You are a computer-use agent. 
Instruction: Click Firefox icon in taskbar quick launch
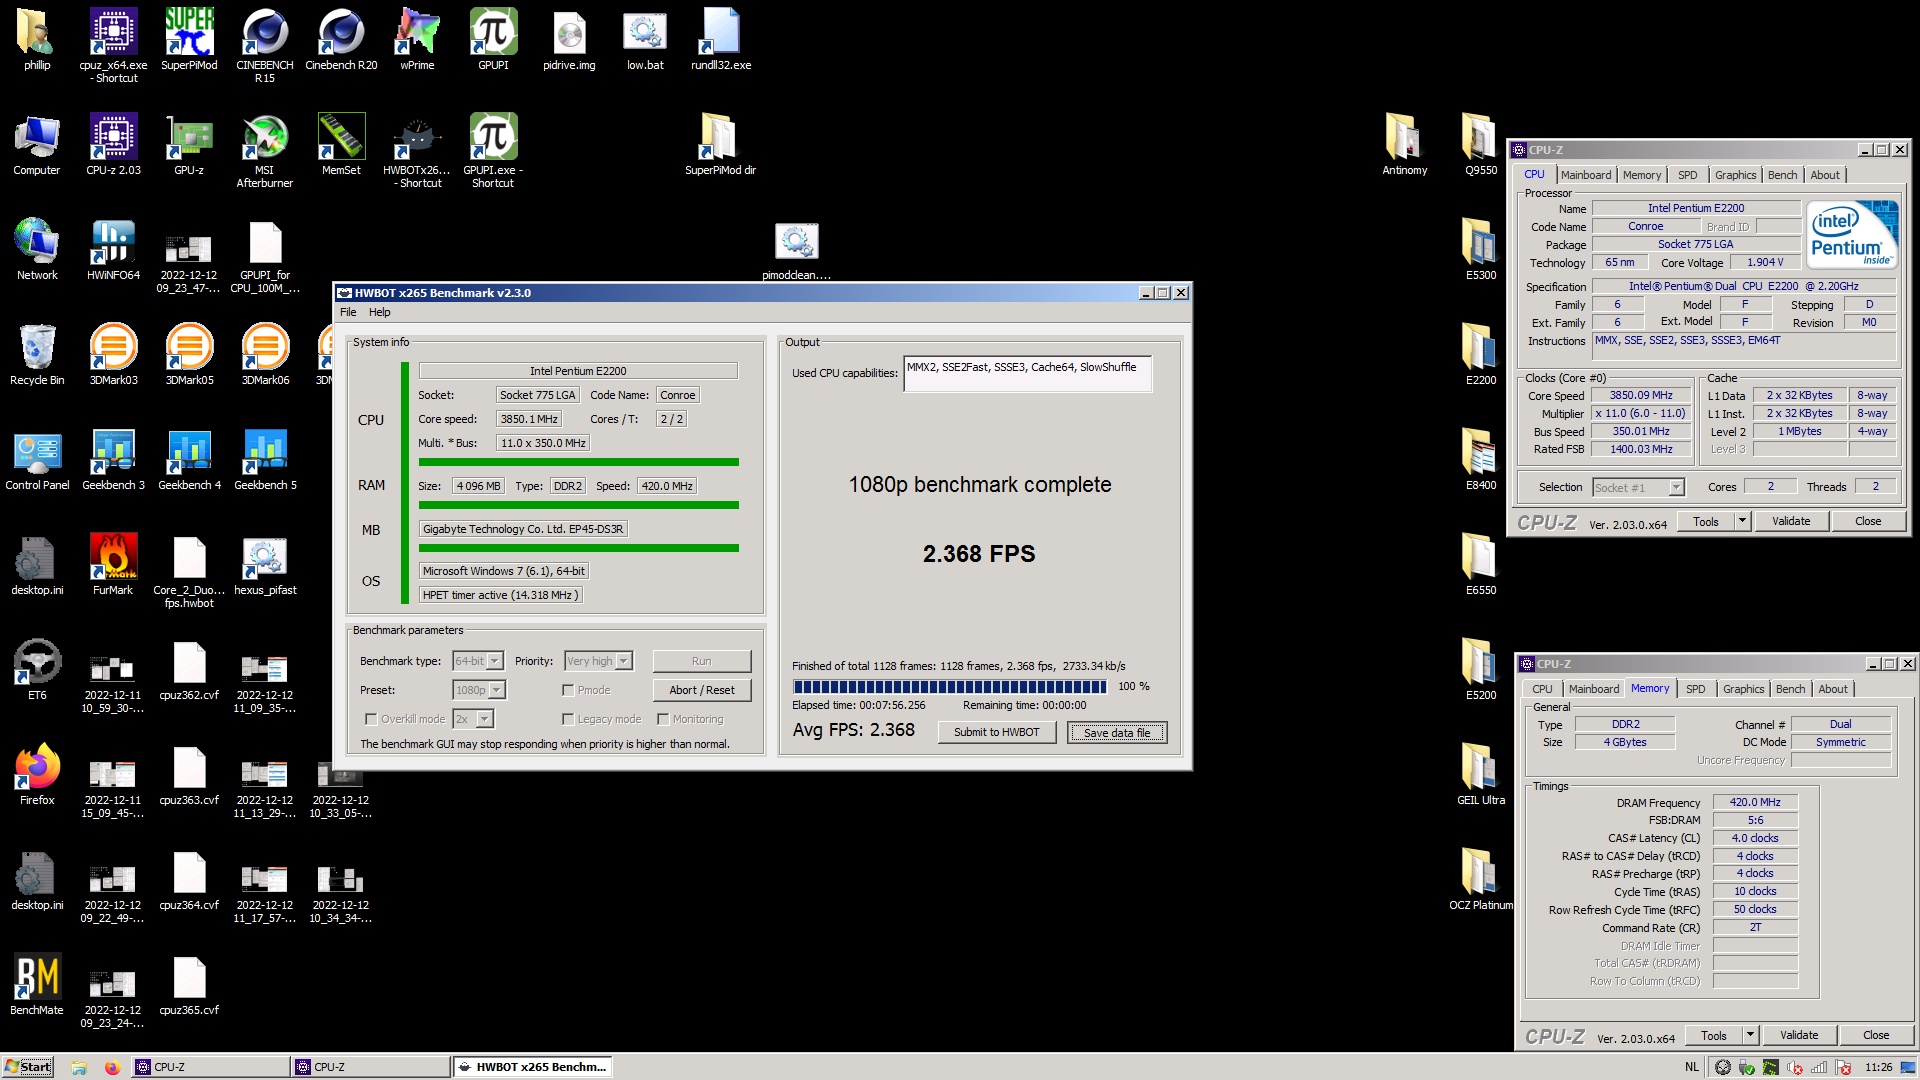(x=112, y=1067)
